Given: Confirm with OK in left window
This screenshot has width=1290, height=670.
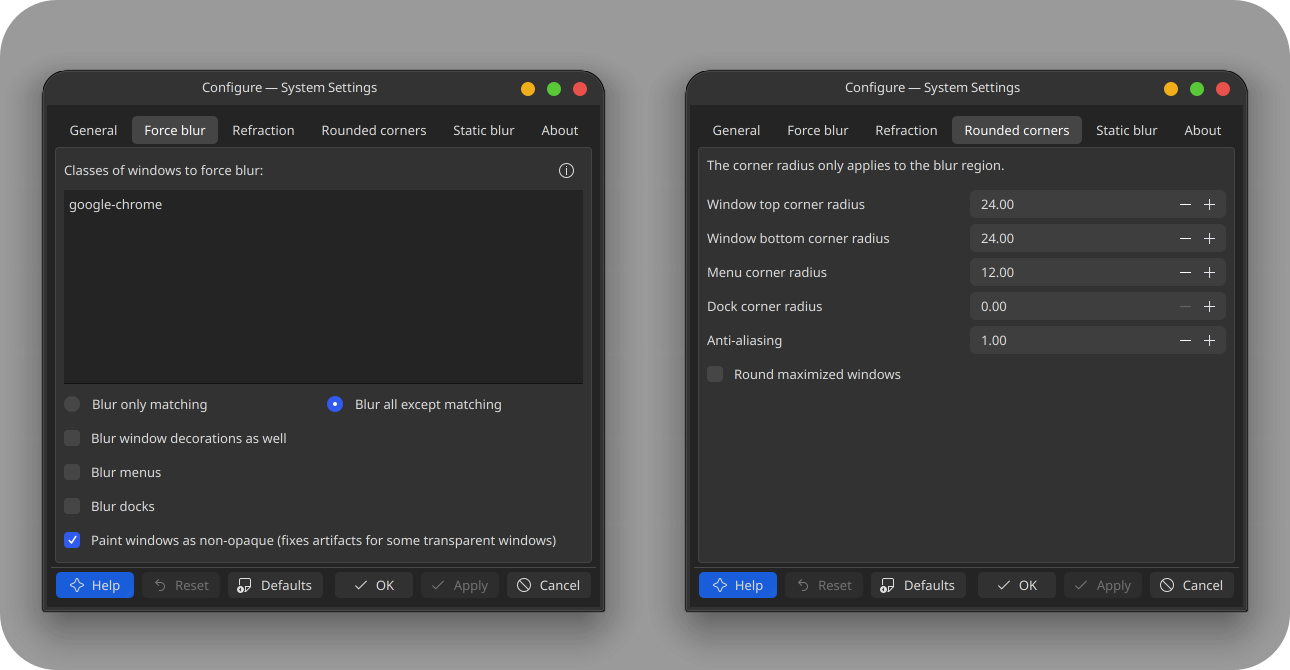Looking at the screenshot, I should 374,585.
